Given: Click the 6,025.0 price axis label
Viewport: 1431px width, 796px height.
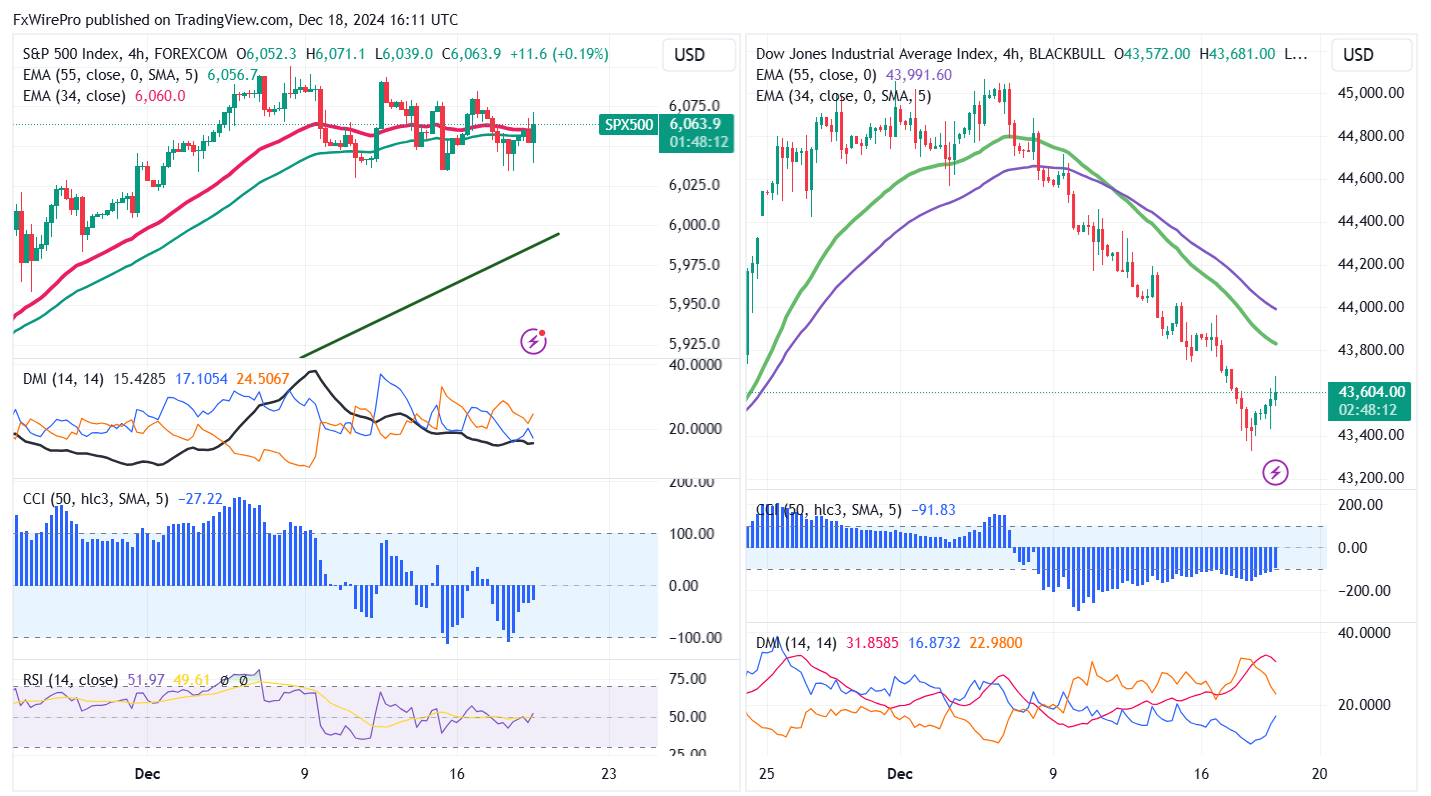Looking at the screenshot, I should (x=695, y=185).
